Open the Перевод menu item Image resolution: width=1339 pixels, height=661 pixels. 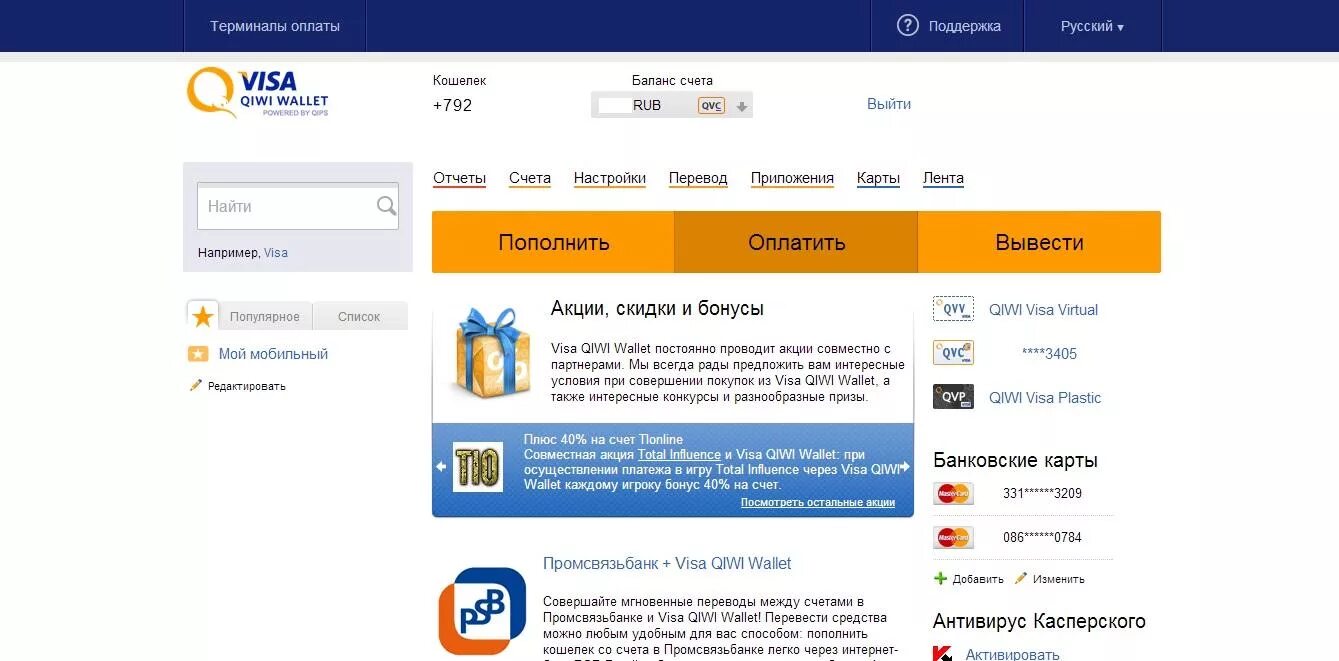click(x=698, y=178)
